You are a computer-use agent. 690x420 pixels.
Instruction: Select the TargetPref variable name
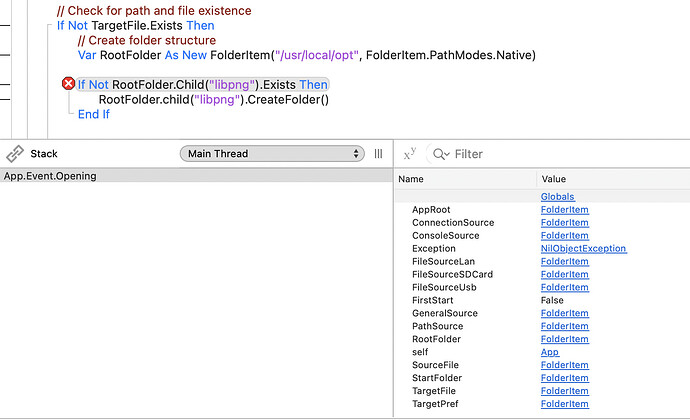pyautogui.click(x=435, y=404)
